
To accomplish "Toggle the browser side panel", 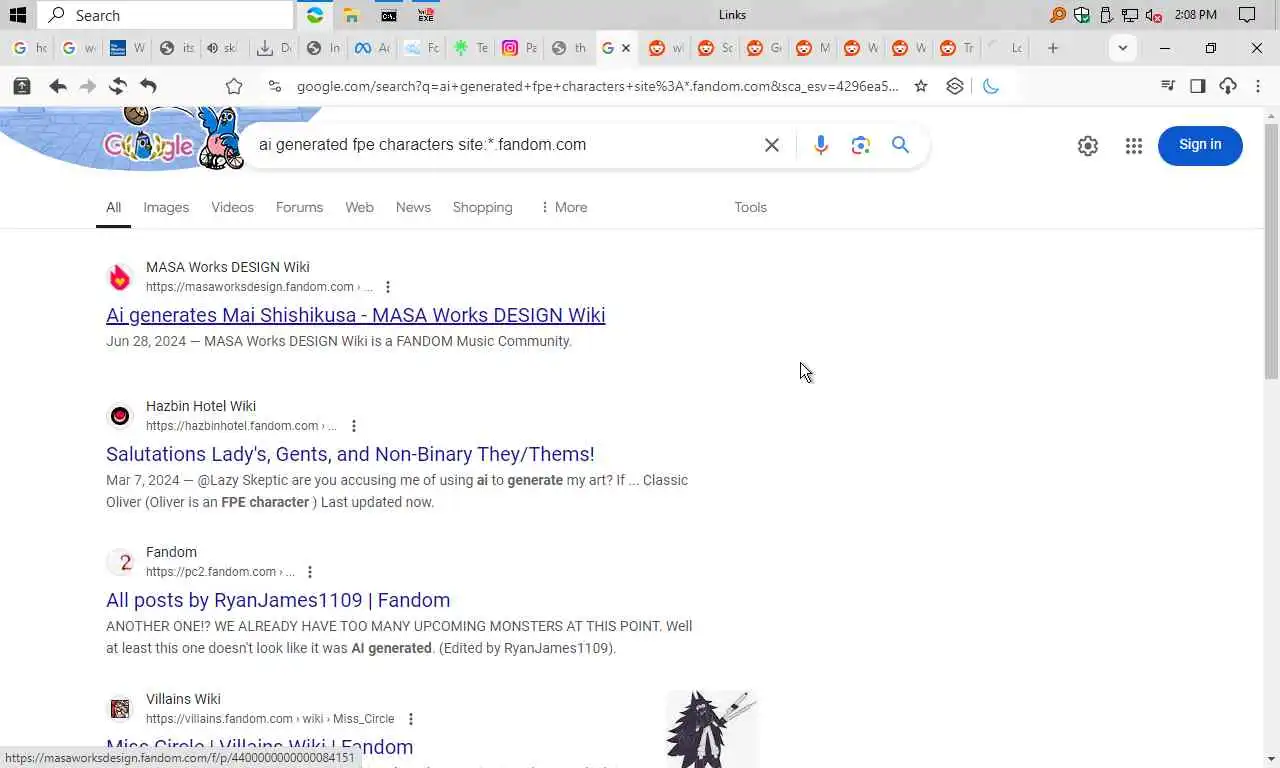I will 1198,86.
